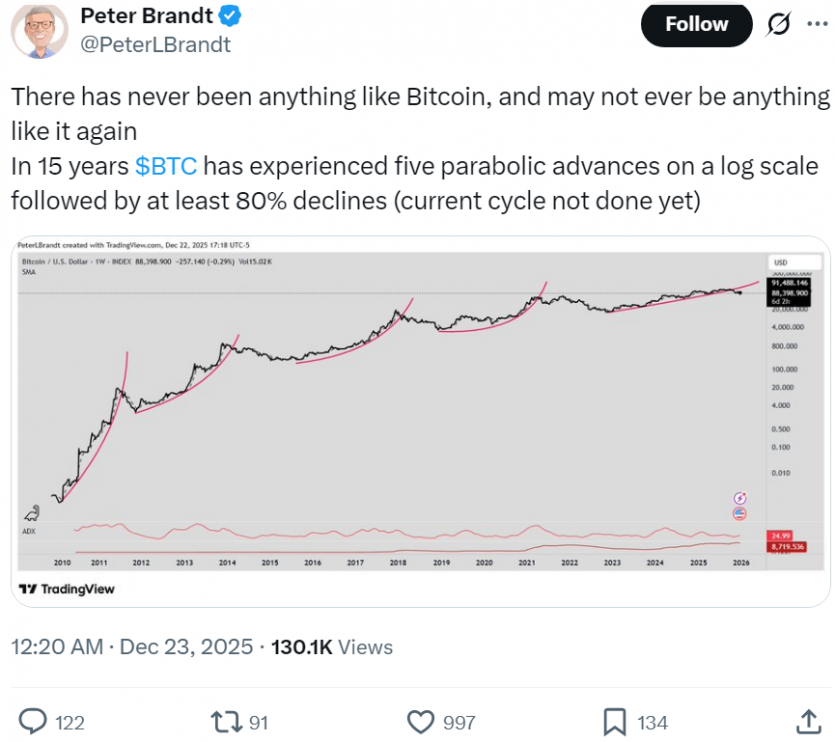The image size is (835, 742).
Task: Click the Grok slashed-circle icon
Action: [x=774, y=24]
